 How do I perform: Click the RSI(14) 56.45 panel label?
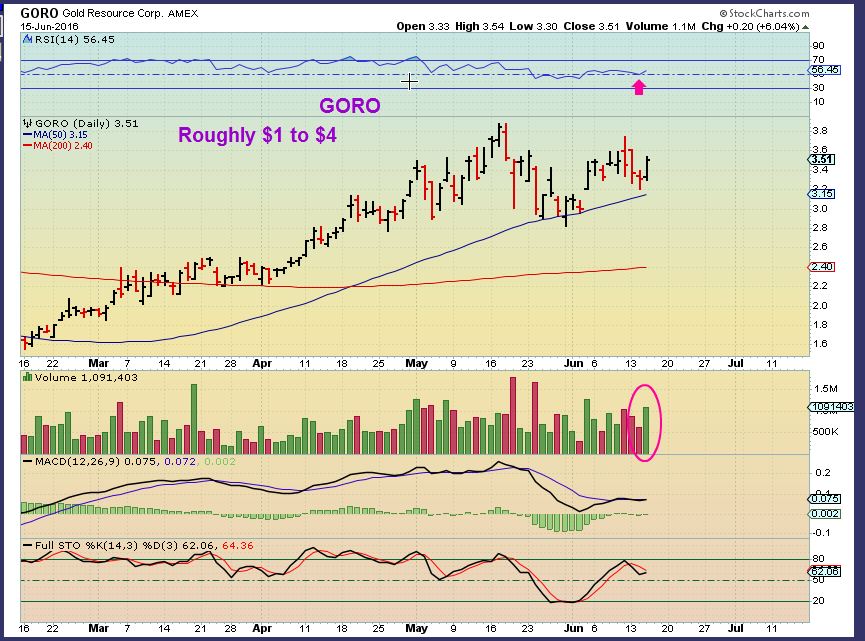[x=74, y=40]
